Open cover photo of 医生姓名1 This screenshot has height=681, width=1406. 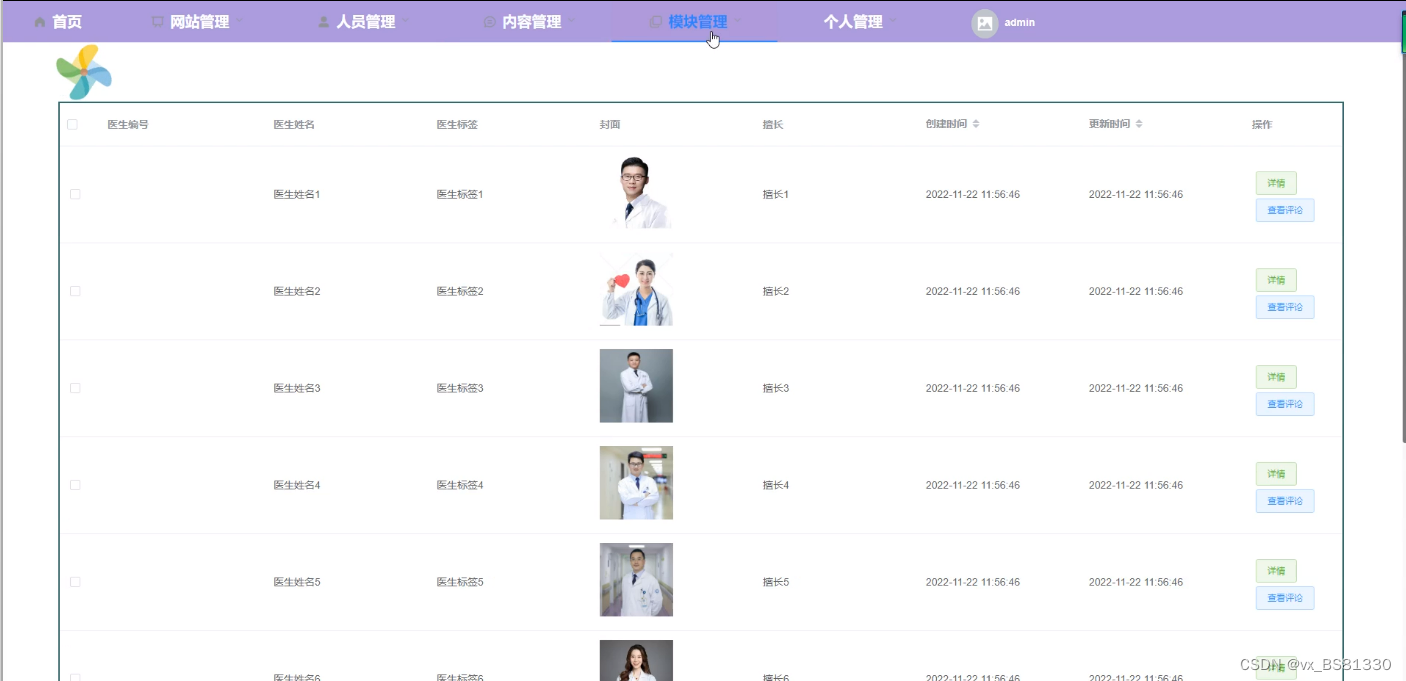(636, 192)
